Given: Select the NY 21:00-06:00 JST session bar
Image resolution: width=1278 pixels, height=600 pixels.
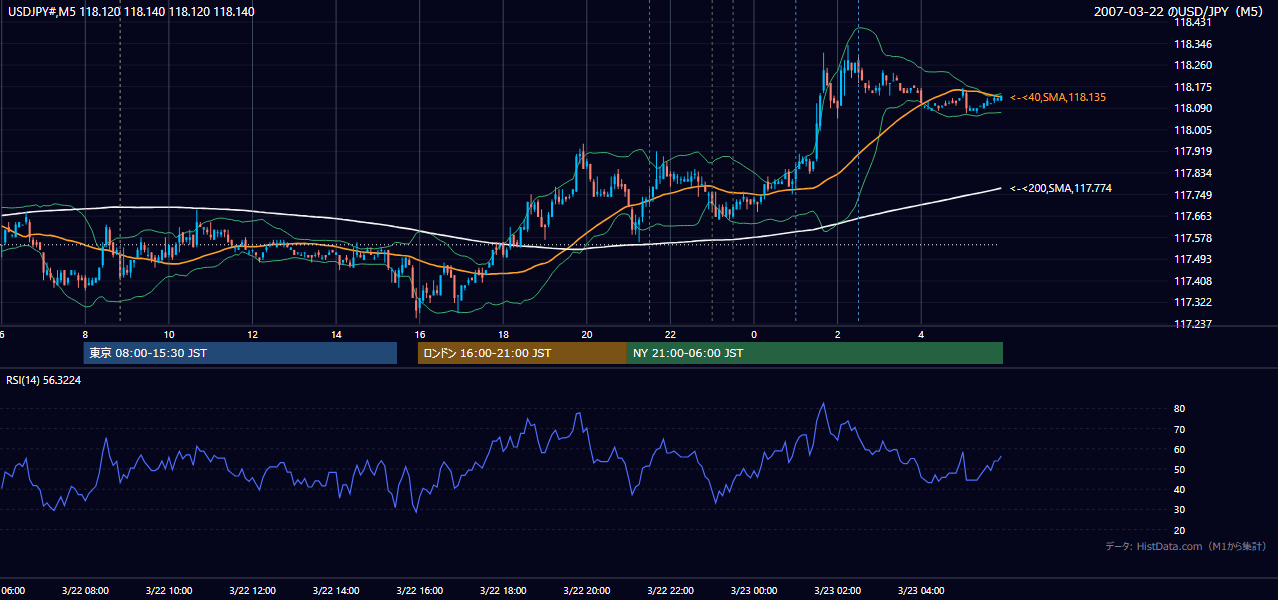Looking at the screenshot, I should point(815,353).
